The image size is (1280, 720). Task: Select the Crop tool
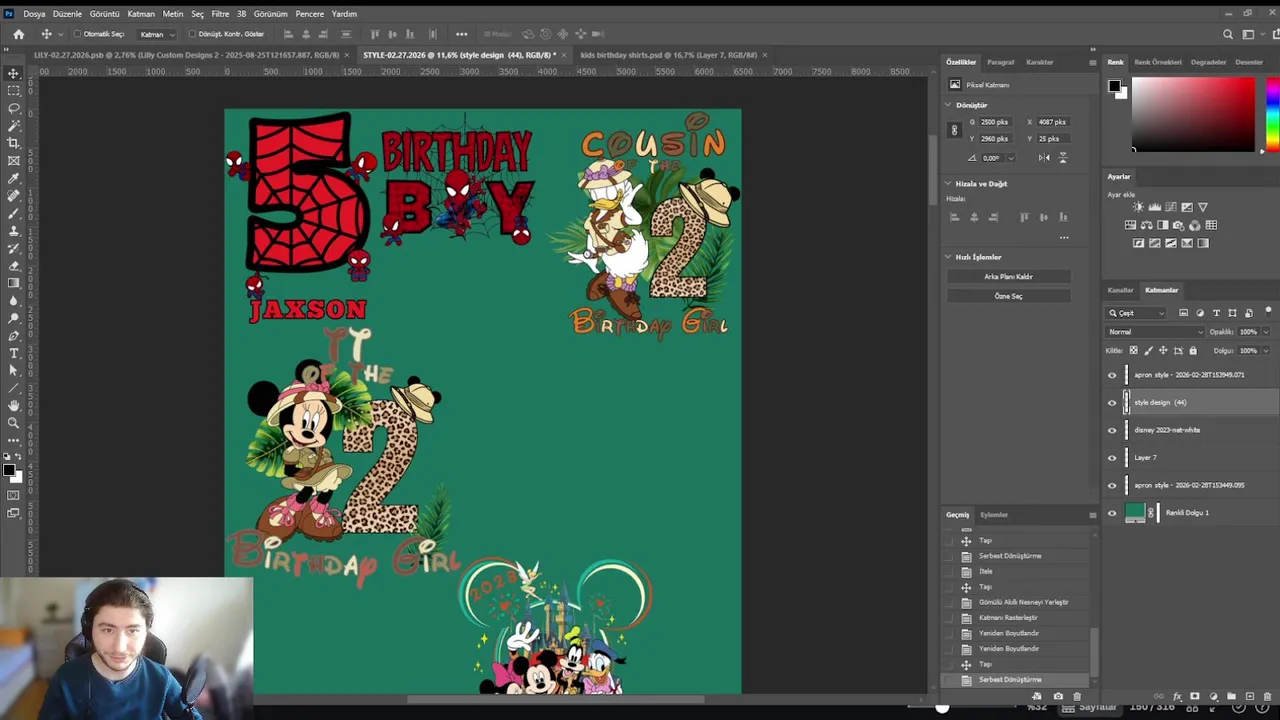(x=14, y=143)
